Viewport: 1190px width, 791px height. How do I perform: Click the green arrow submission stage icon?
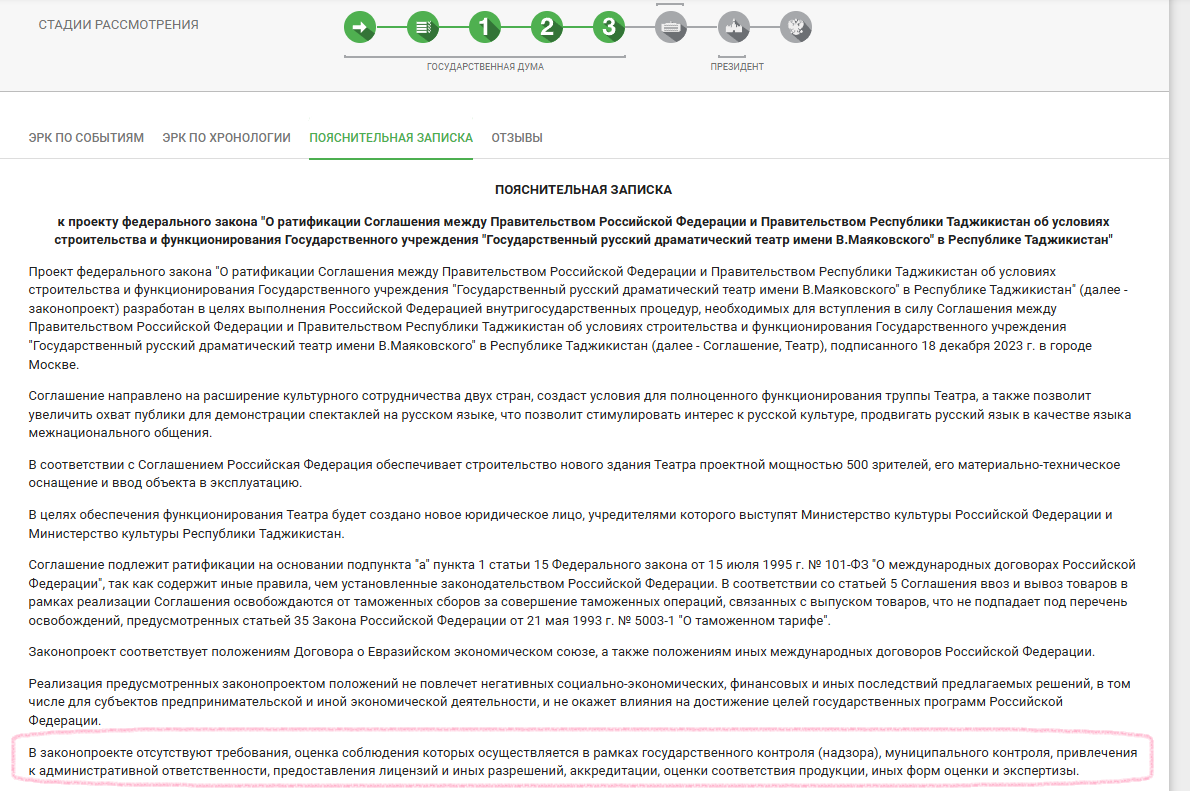[360, 27]
